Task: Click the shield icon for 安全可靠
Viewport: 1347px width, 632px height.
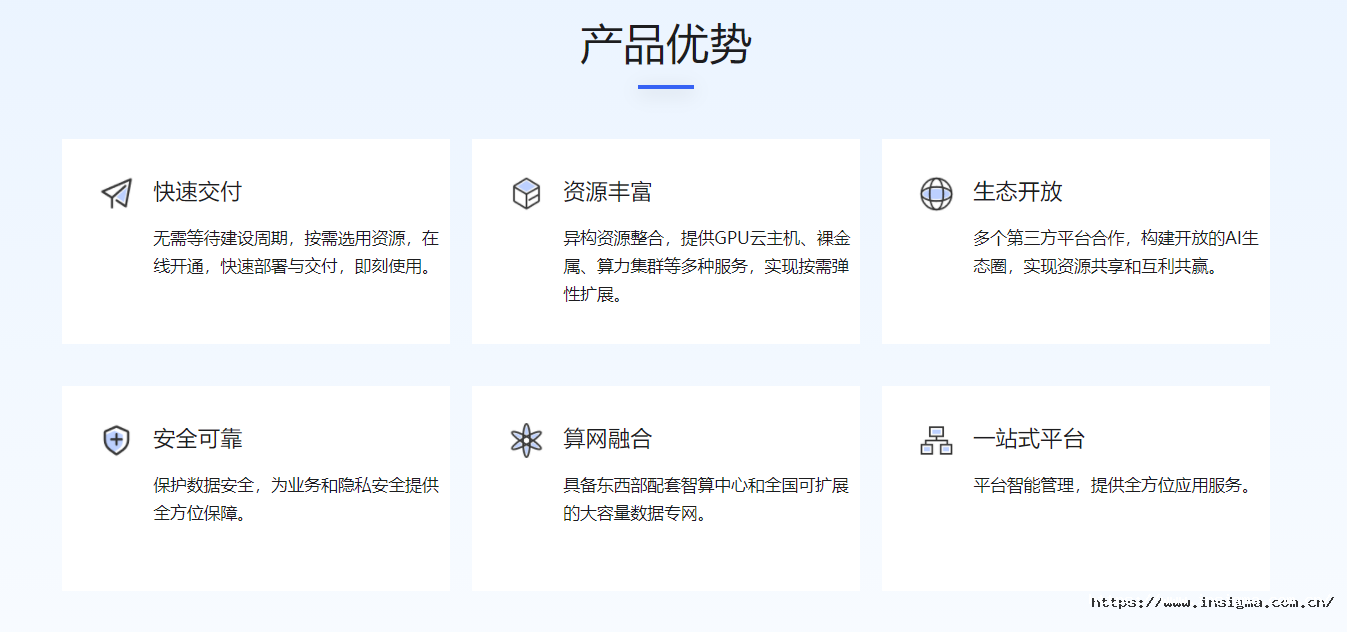Action: [x=116, y=440]
